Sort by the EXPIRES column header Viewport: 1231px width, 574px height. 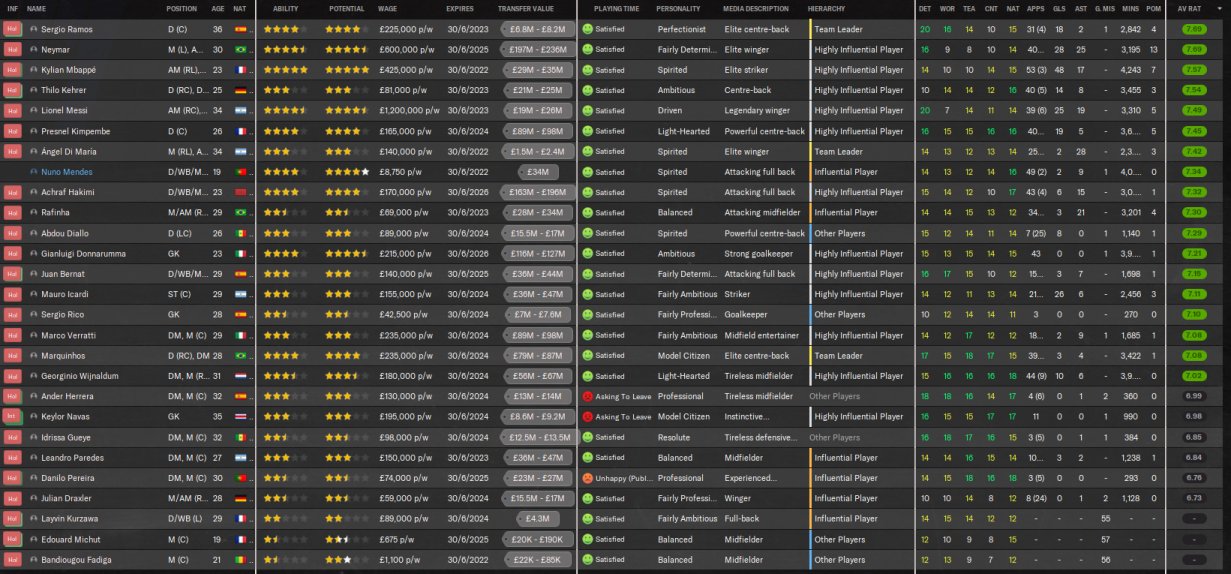click(460, 9)
